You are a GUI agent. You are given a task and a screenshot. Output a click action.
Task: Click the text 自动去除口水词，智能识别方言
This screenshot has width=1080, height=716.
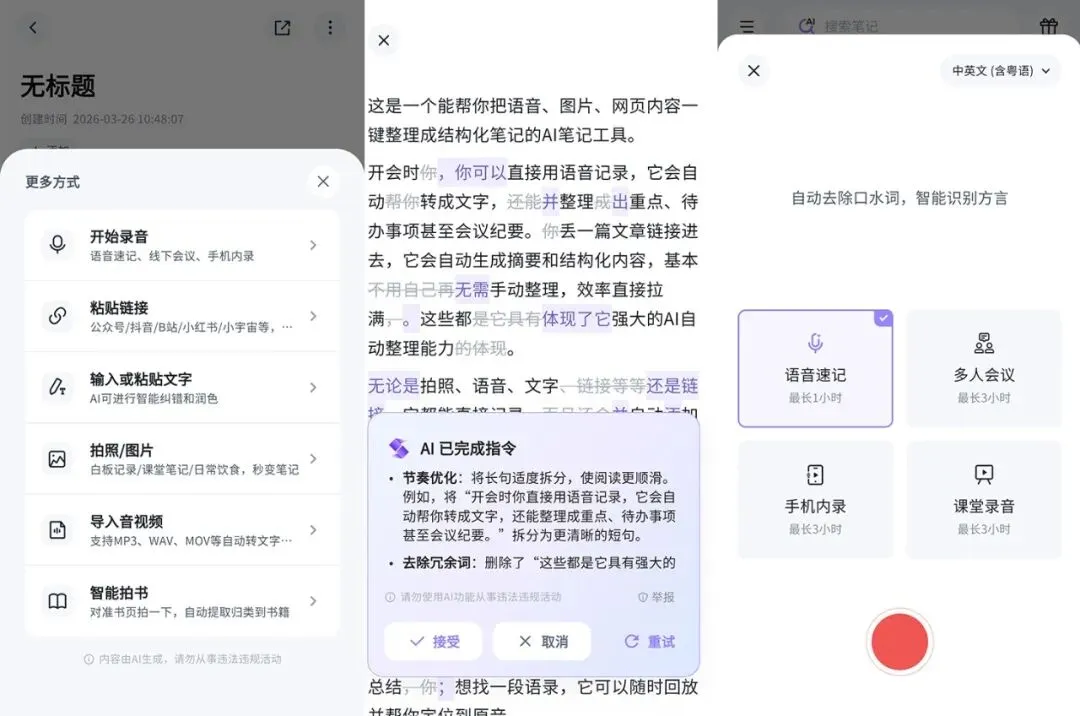900,198
